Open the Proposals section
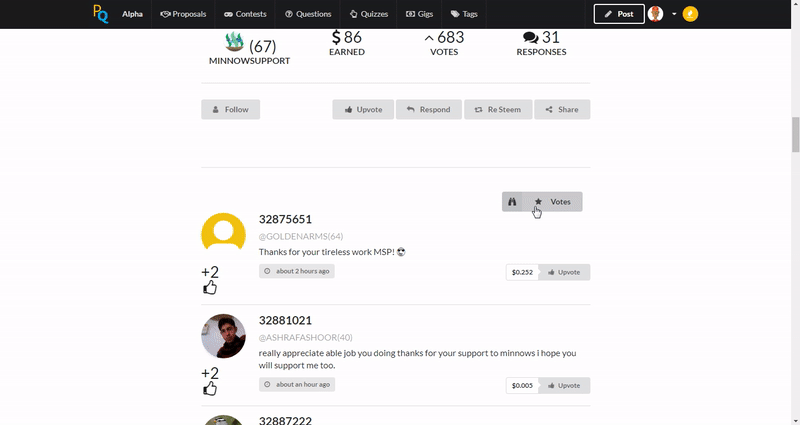Viewport: 800px width, 425px height. [183, 14]
